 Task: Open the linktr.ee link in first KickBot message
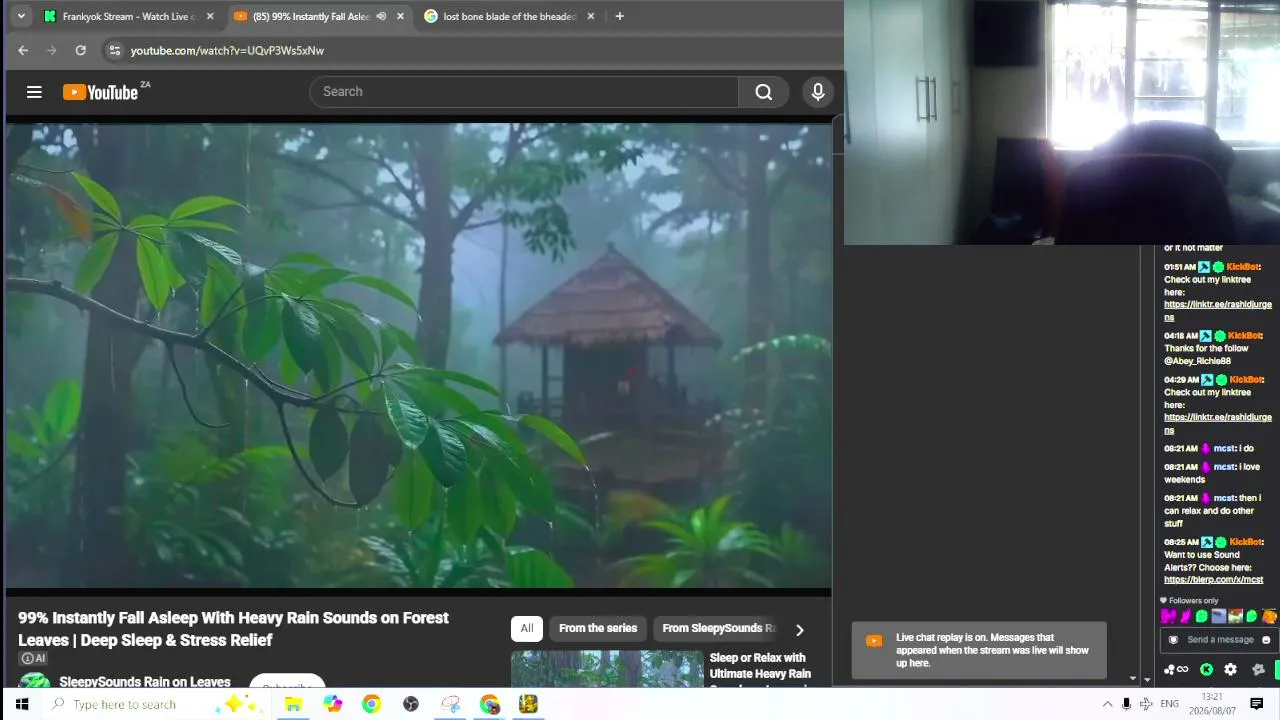1218,310
